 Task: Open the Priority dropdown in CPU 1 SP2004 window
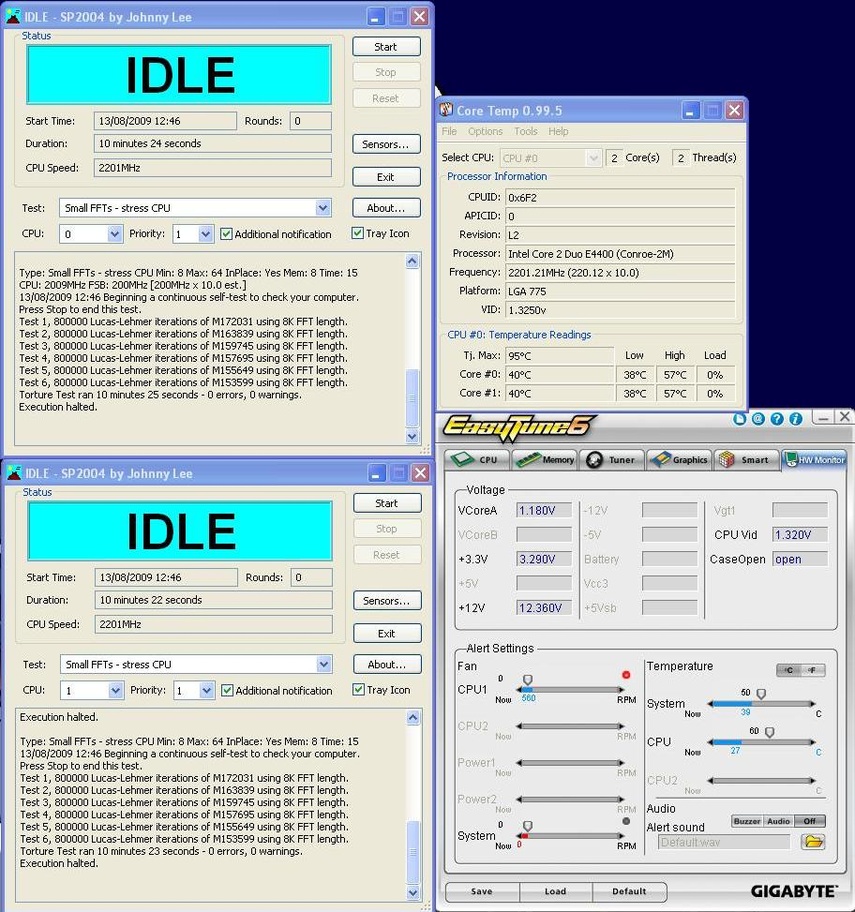206,690
